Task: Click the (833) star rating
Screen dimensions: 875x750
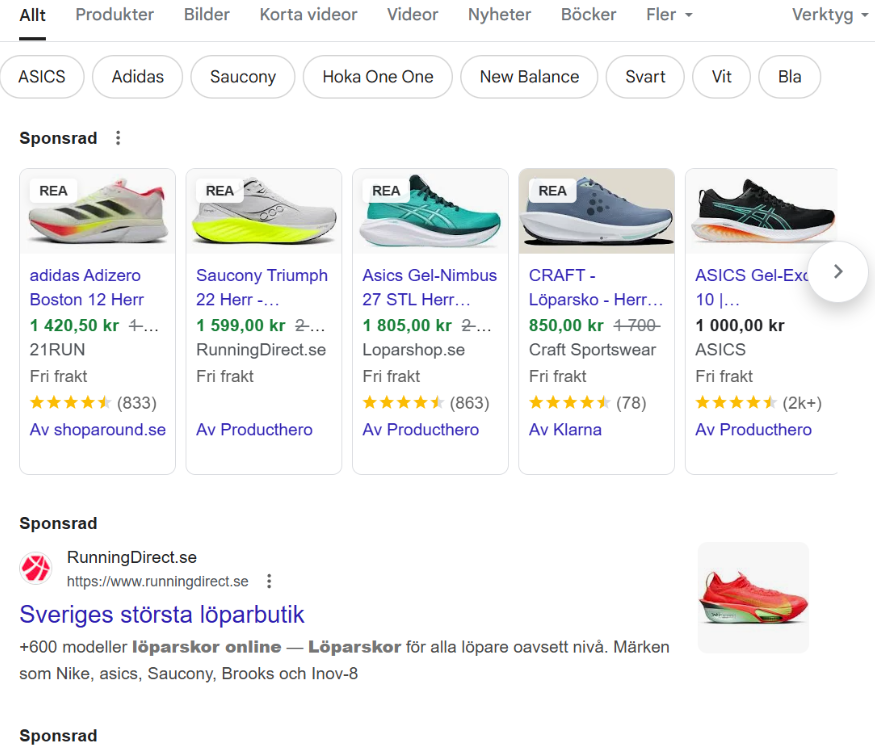Action: tap(93, 403)
